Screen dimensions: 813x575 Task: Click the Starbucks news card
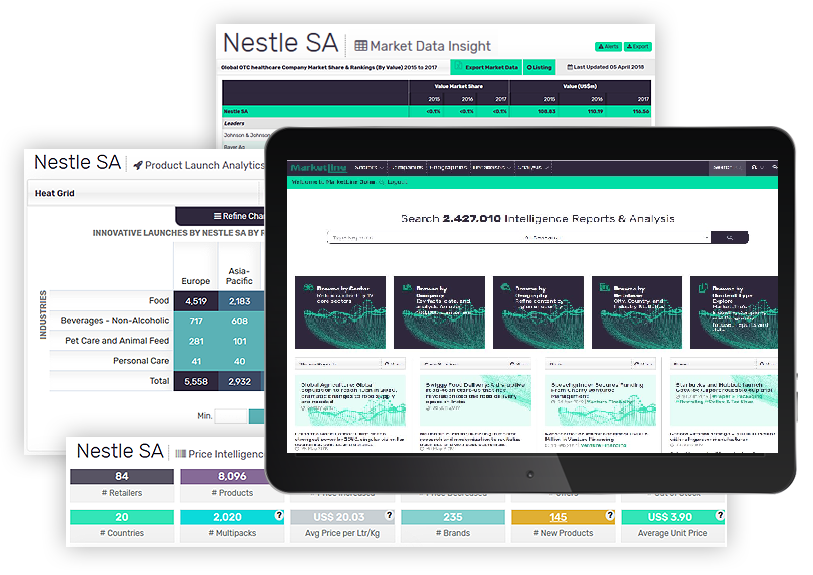[724, 400]
